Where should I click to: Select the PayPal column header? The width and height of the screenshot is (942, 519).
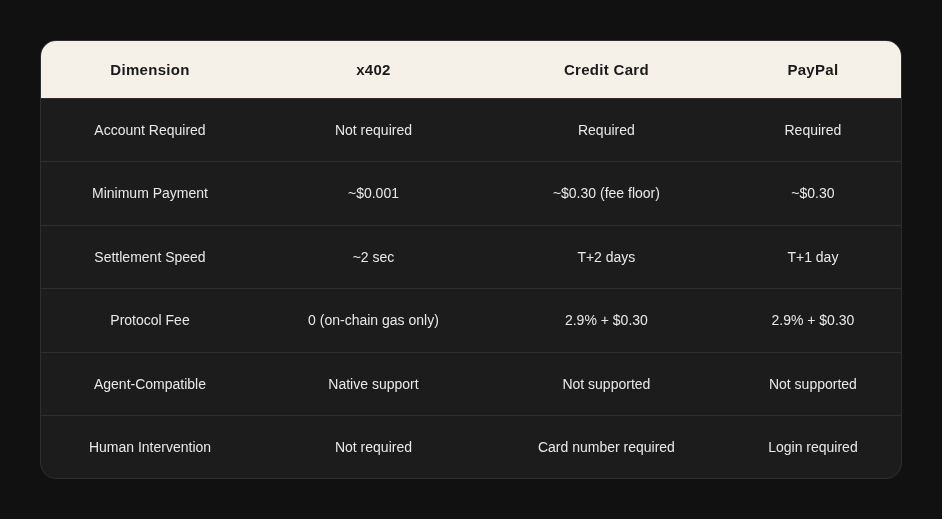click(812, 70)
